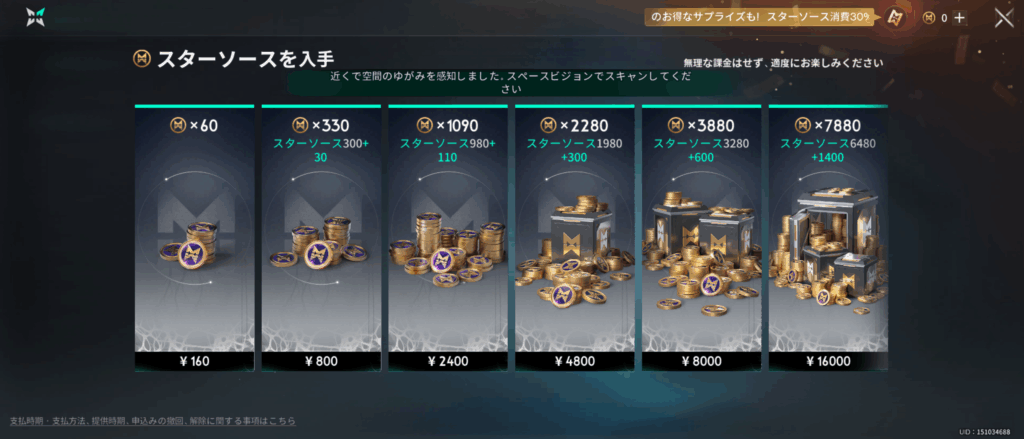This screenshot has height=439, width=1024.
Task: Close the shop with the X icon
Action: pos(1004,18)
